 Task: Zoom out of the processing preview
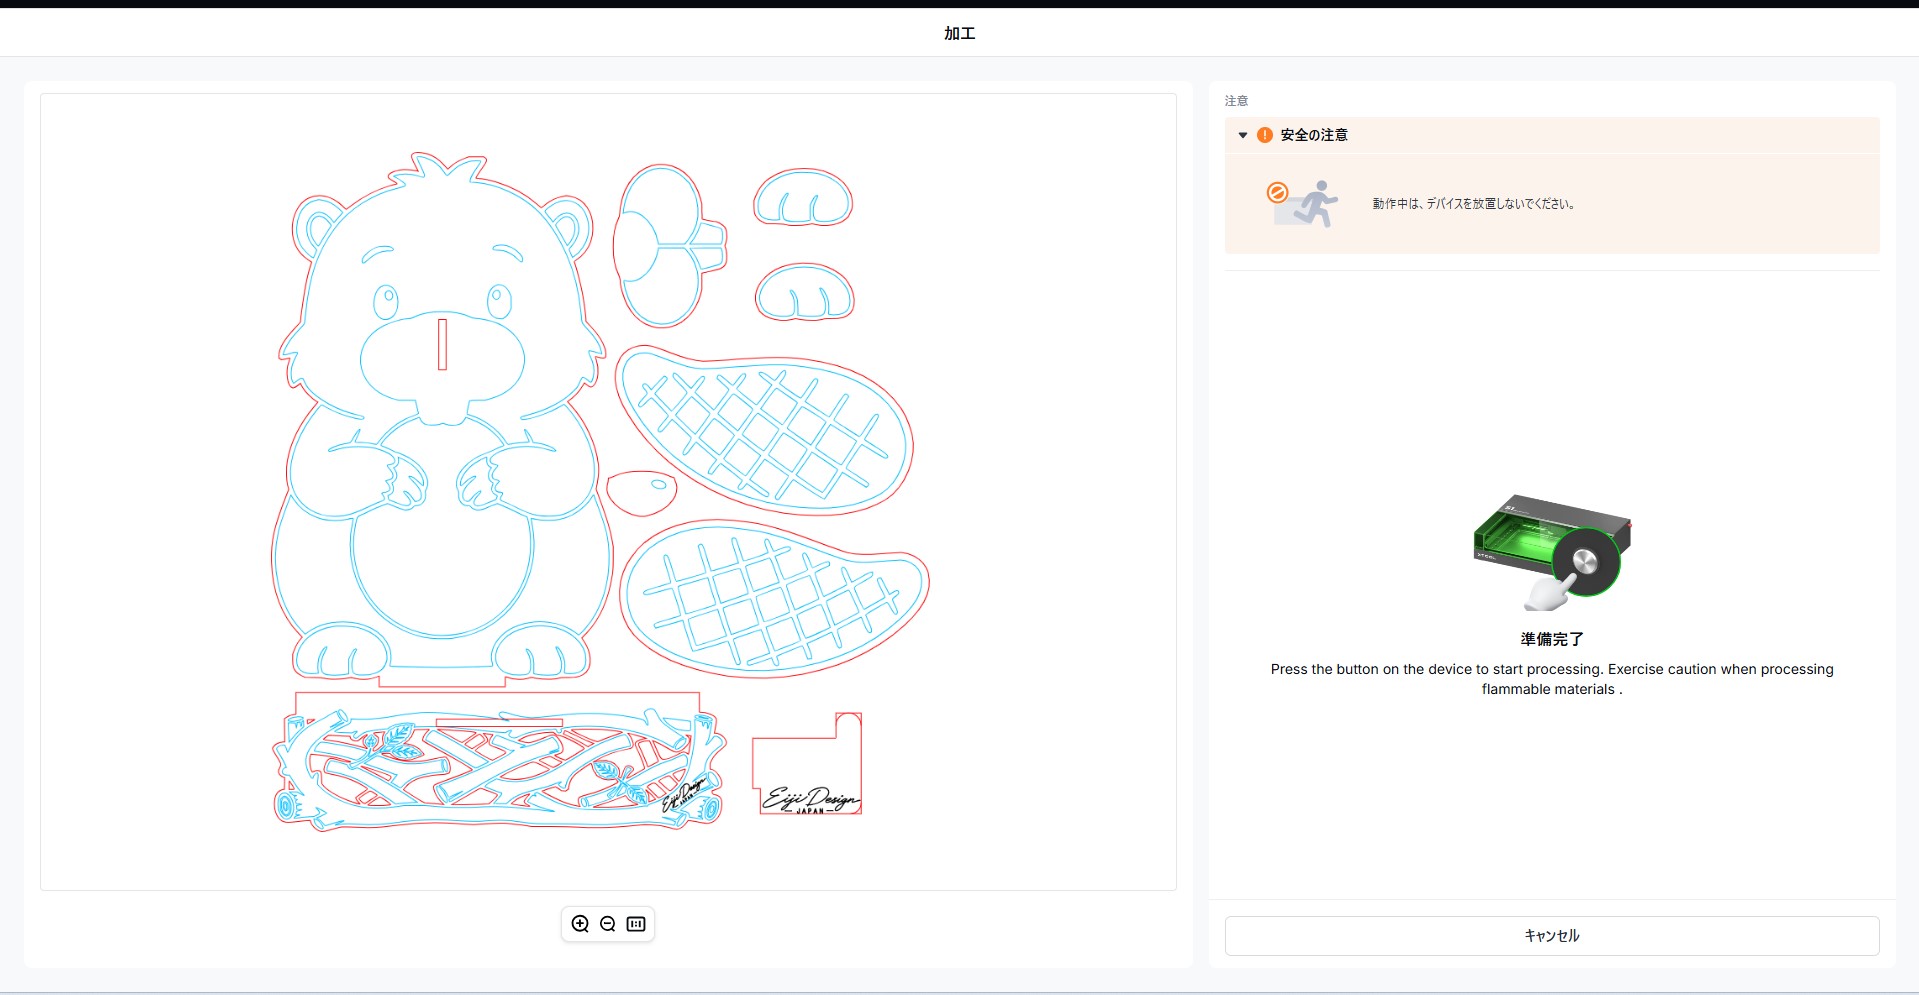(x=608, y=924)
